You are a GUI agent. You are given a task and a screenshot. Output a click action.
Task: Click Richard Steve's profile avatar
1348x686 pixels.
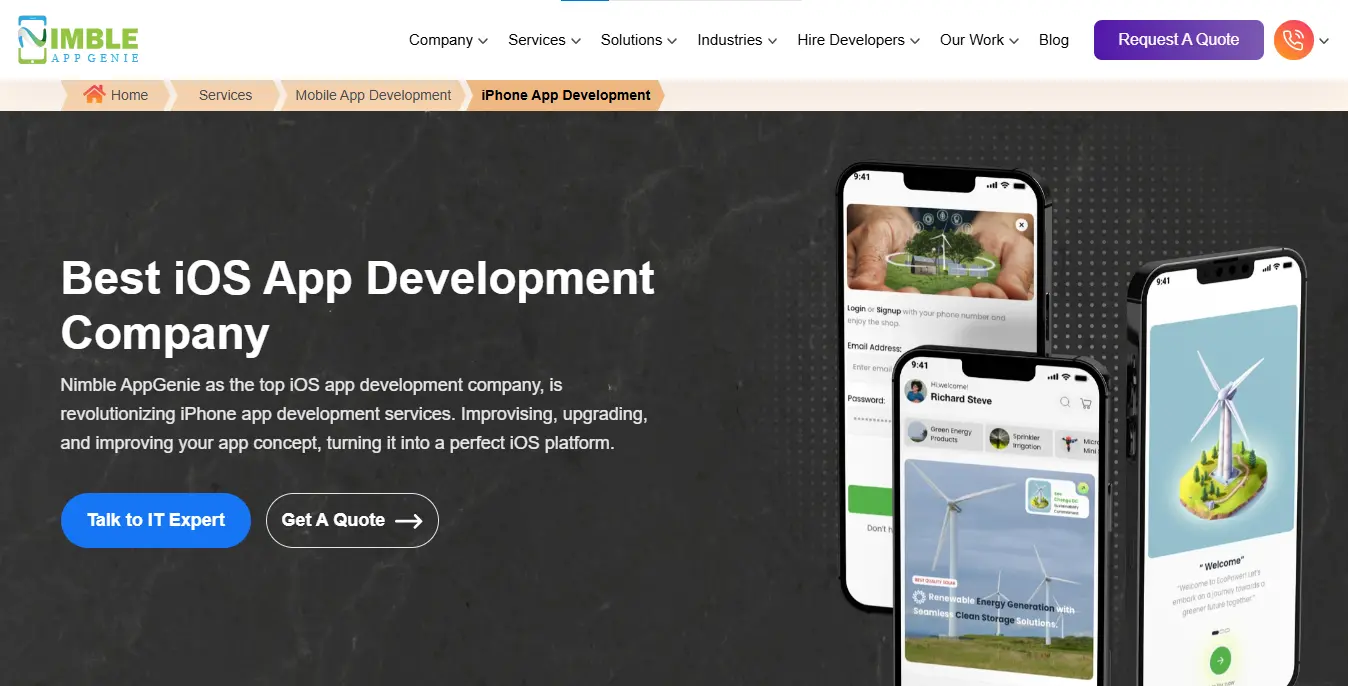tap(916, 393)
